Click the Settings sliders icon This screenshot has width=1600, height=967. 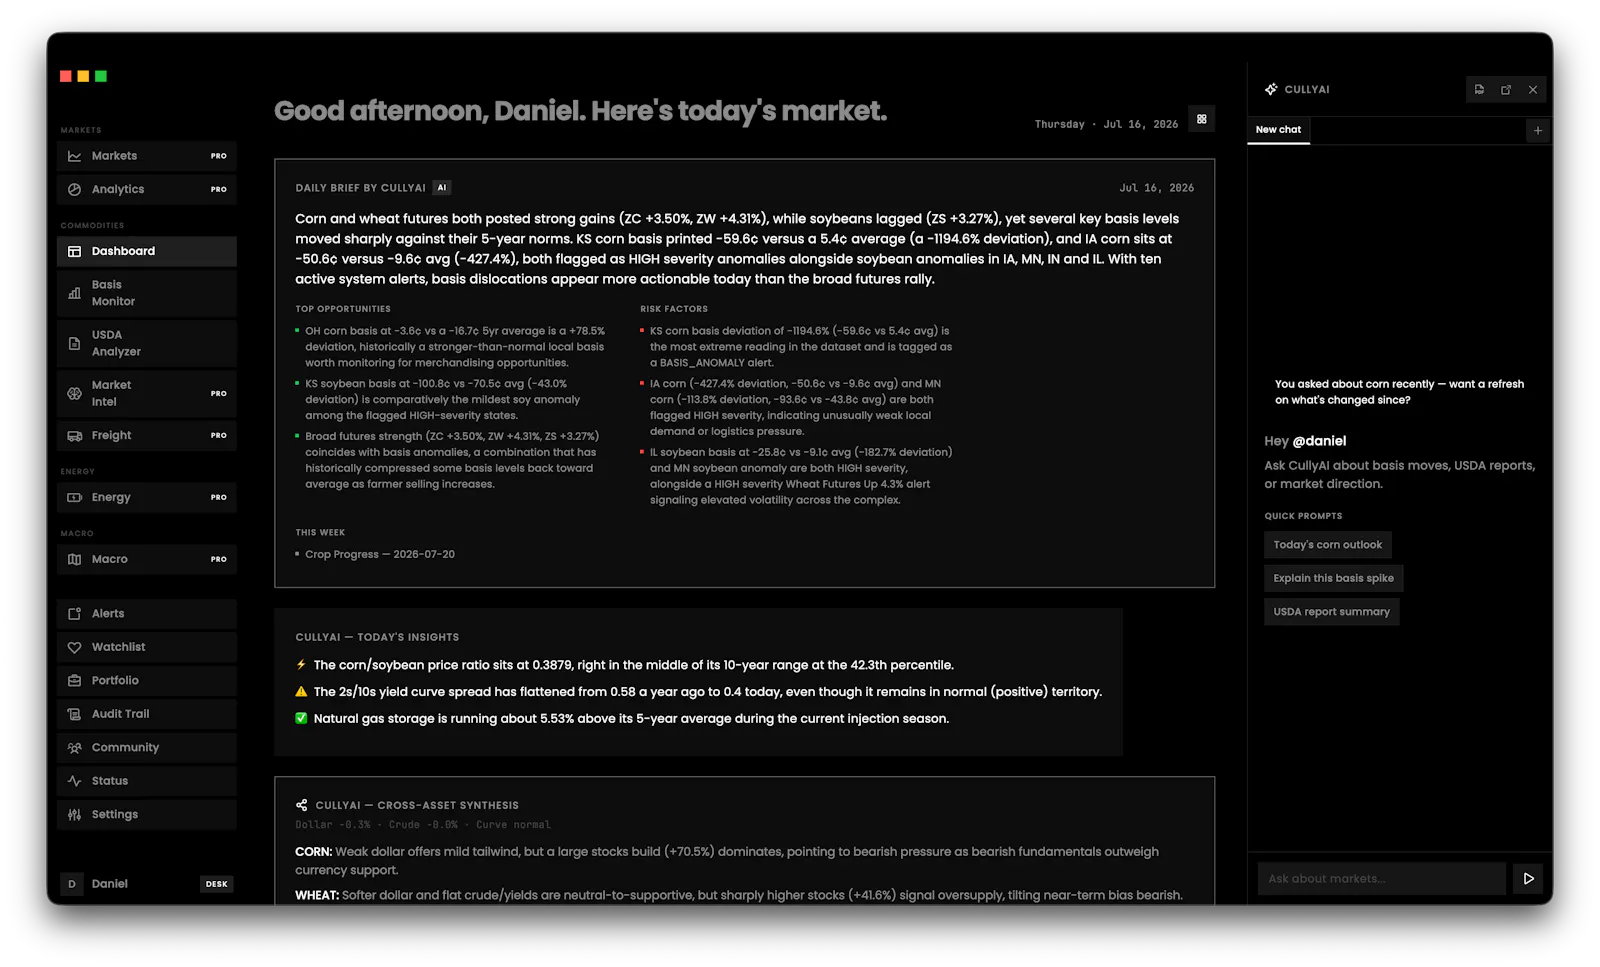tap(74, 815)
